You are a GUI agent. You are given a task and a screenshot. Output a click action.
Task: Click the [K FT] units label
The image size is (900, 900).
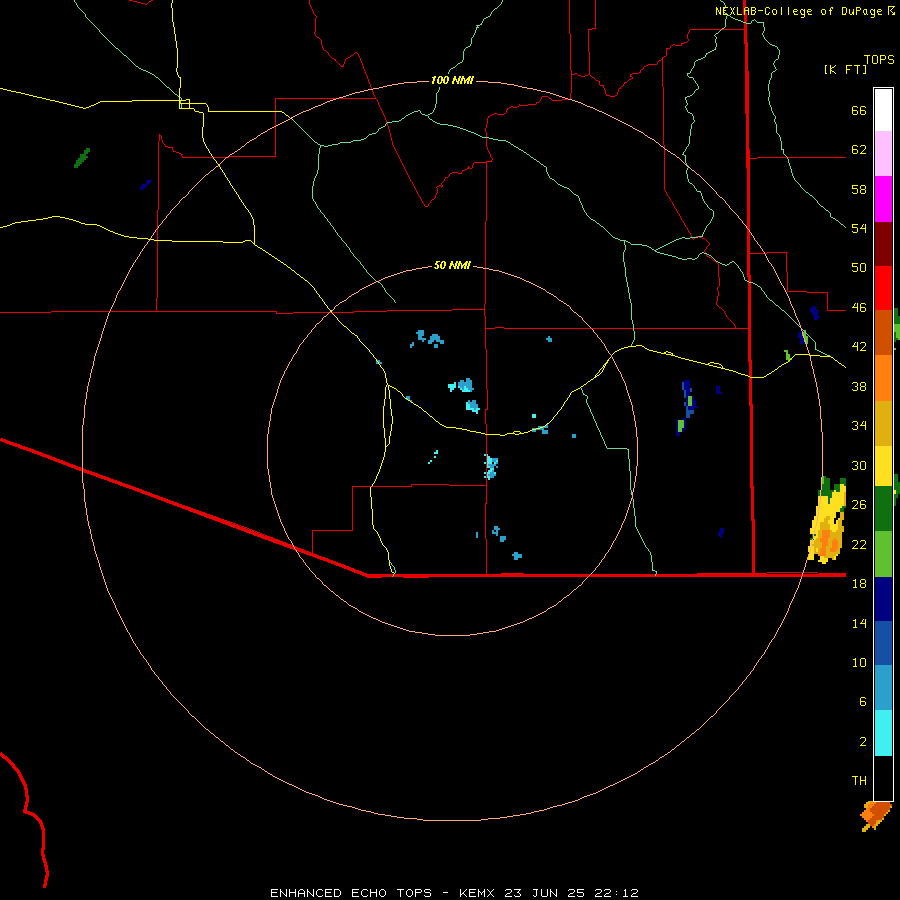pos(845,69)
